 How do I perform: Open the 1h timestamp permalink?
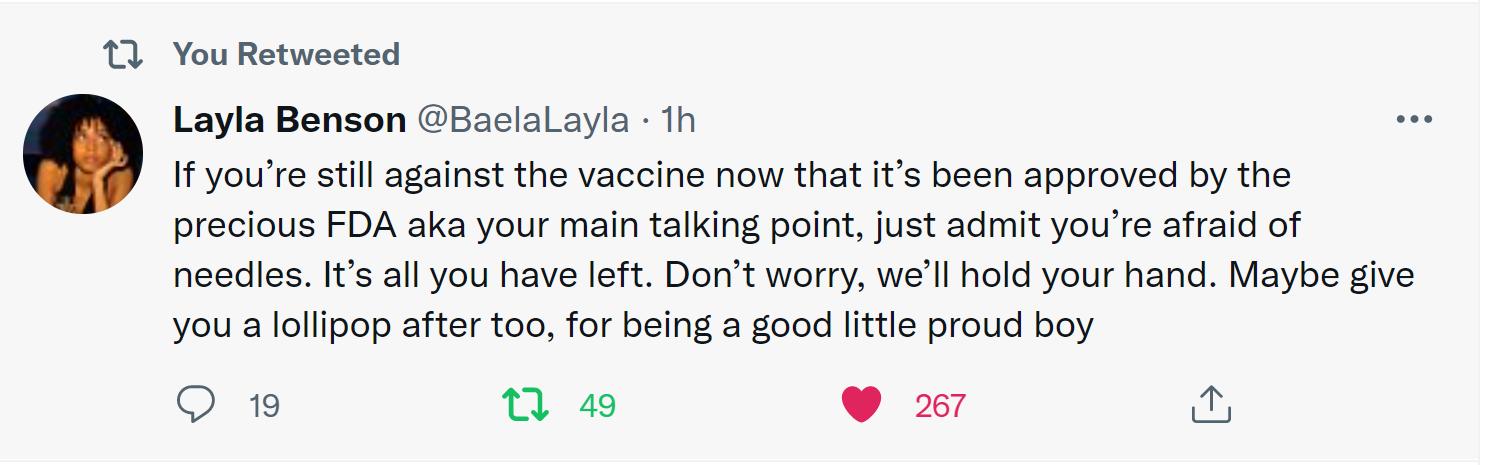[x=678, y=120]
